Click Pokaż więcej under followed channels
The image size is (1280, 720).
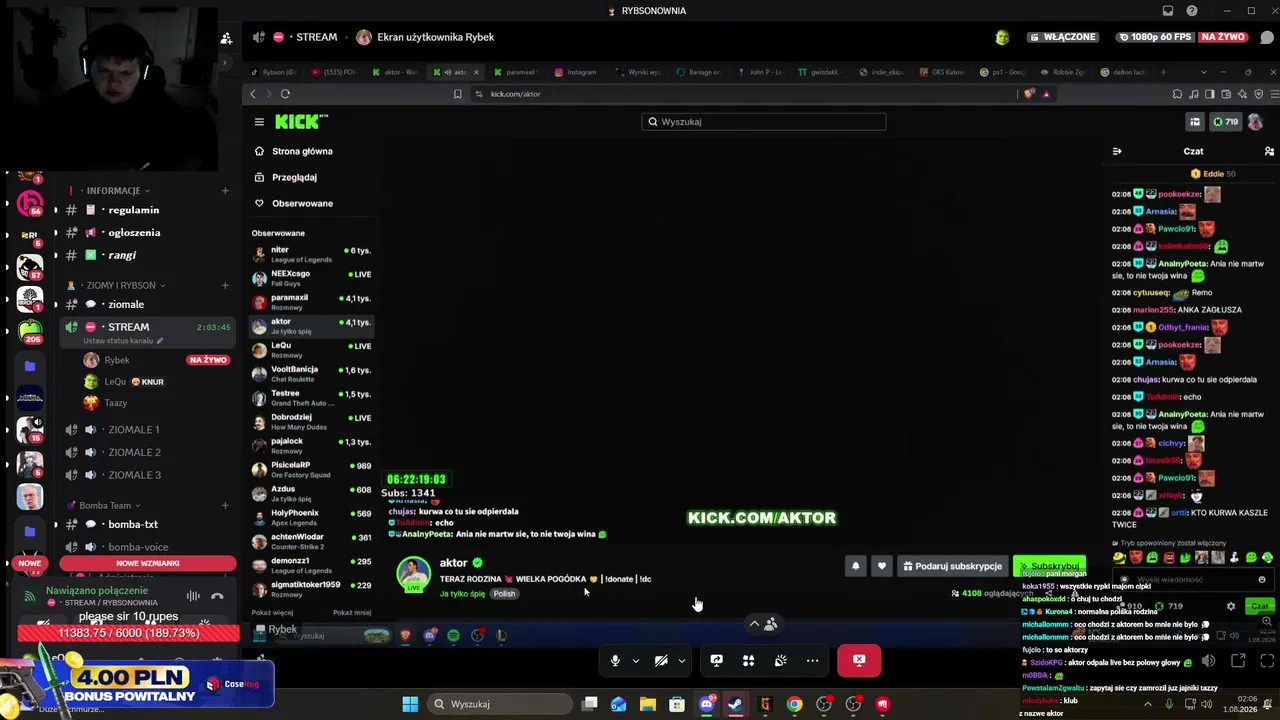(x=273, y=612)
